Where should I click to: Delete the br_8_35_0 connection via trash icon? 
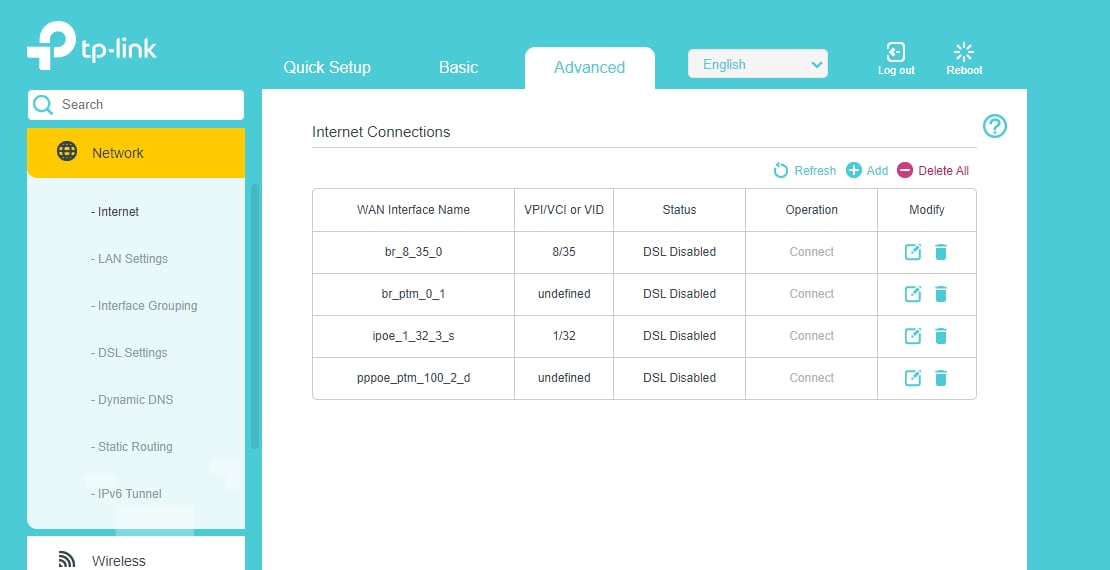941,252
